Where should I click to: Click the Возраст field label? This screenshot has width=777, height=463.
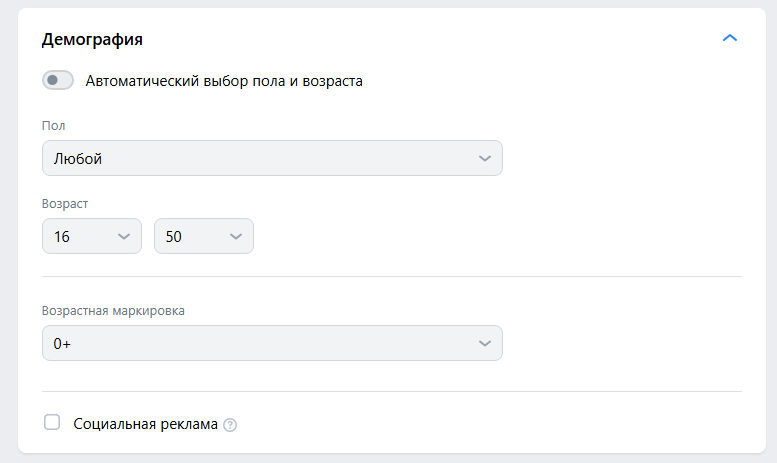65,203
